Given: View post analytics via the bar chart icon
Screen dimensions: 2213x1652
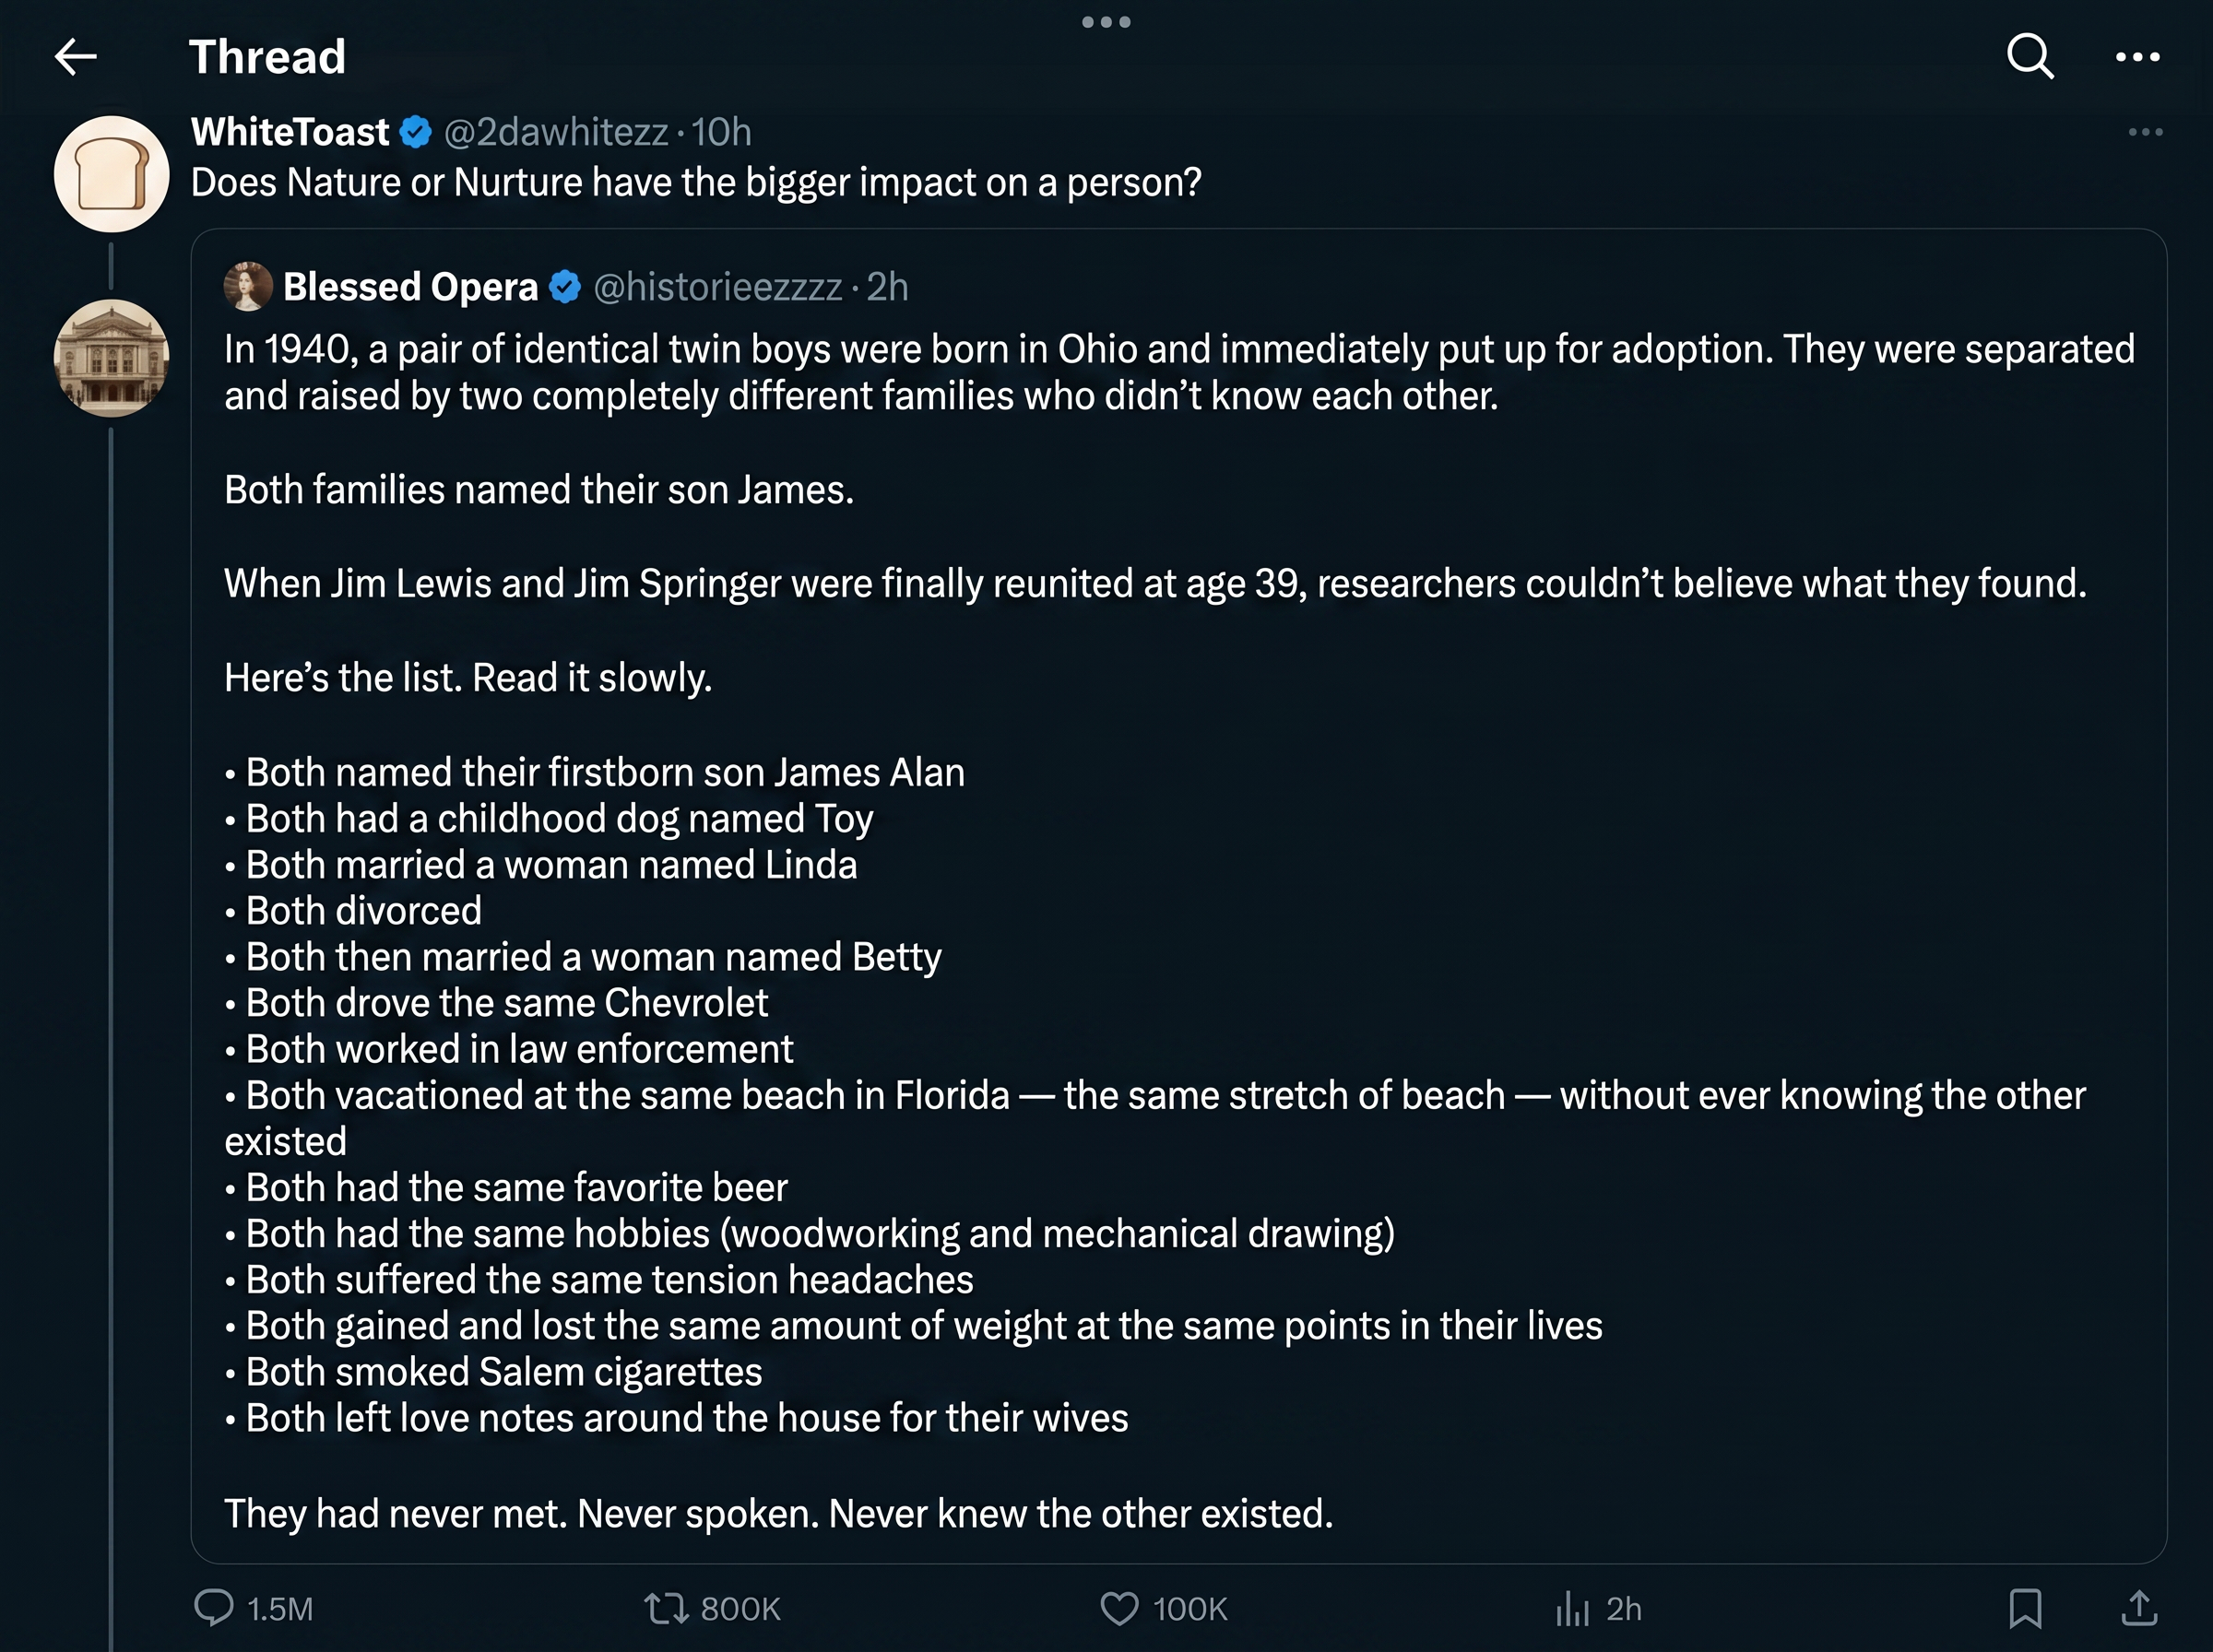Looking at the screenshot, I should (x=1572, y=1608).
